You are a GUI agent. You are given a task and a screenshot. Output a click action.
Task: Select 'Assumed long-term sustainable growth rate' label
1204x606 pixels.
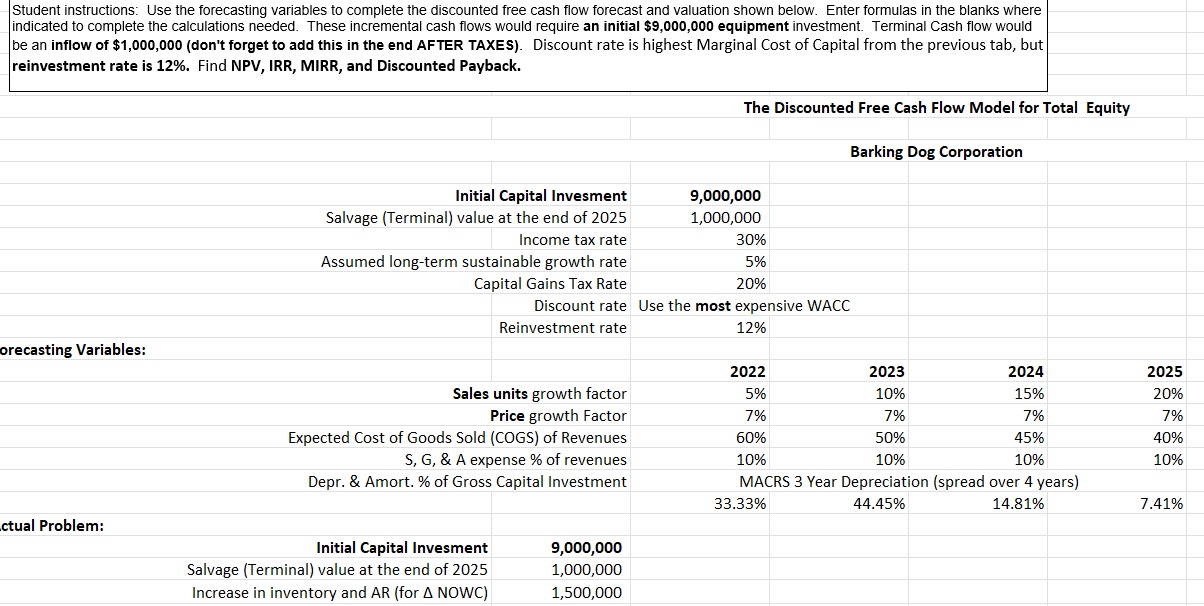click(x=474, y=261)
